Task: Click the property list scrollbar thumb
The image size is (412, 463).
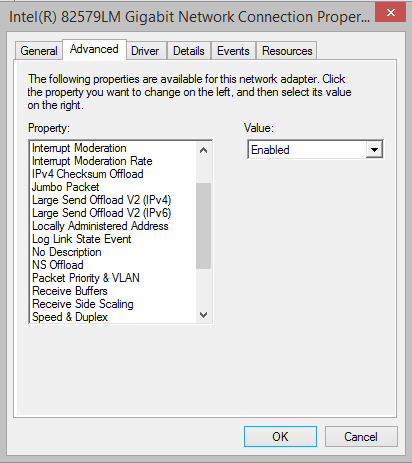Action: [x=203, y=226]
